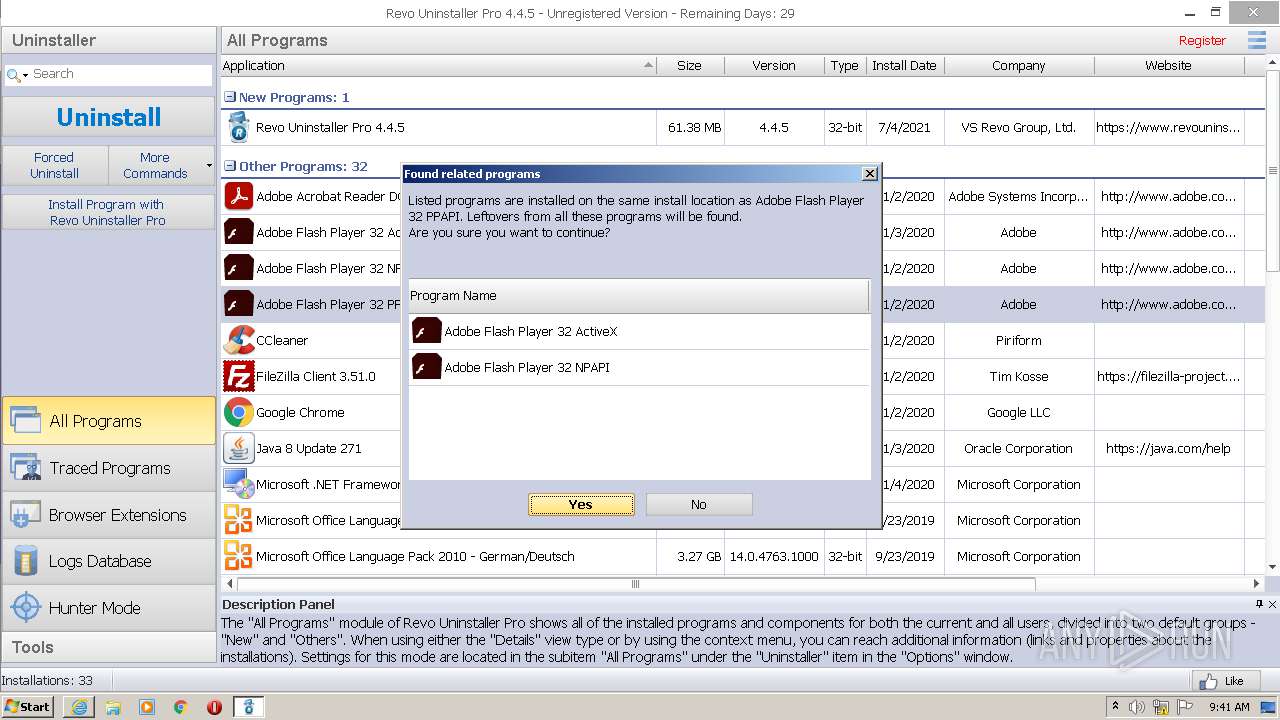The image size is (1280, 720).
Task: Click Yes to continue uninstall
Action: (581, 505)
